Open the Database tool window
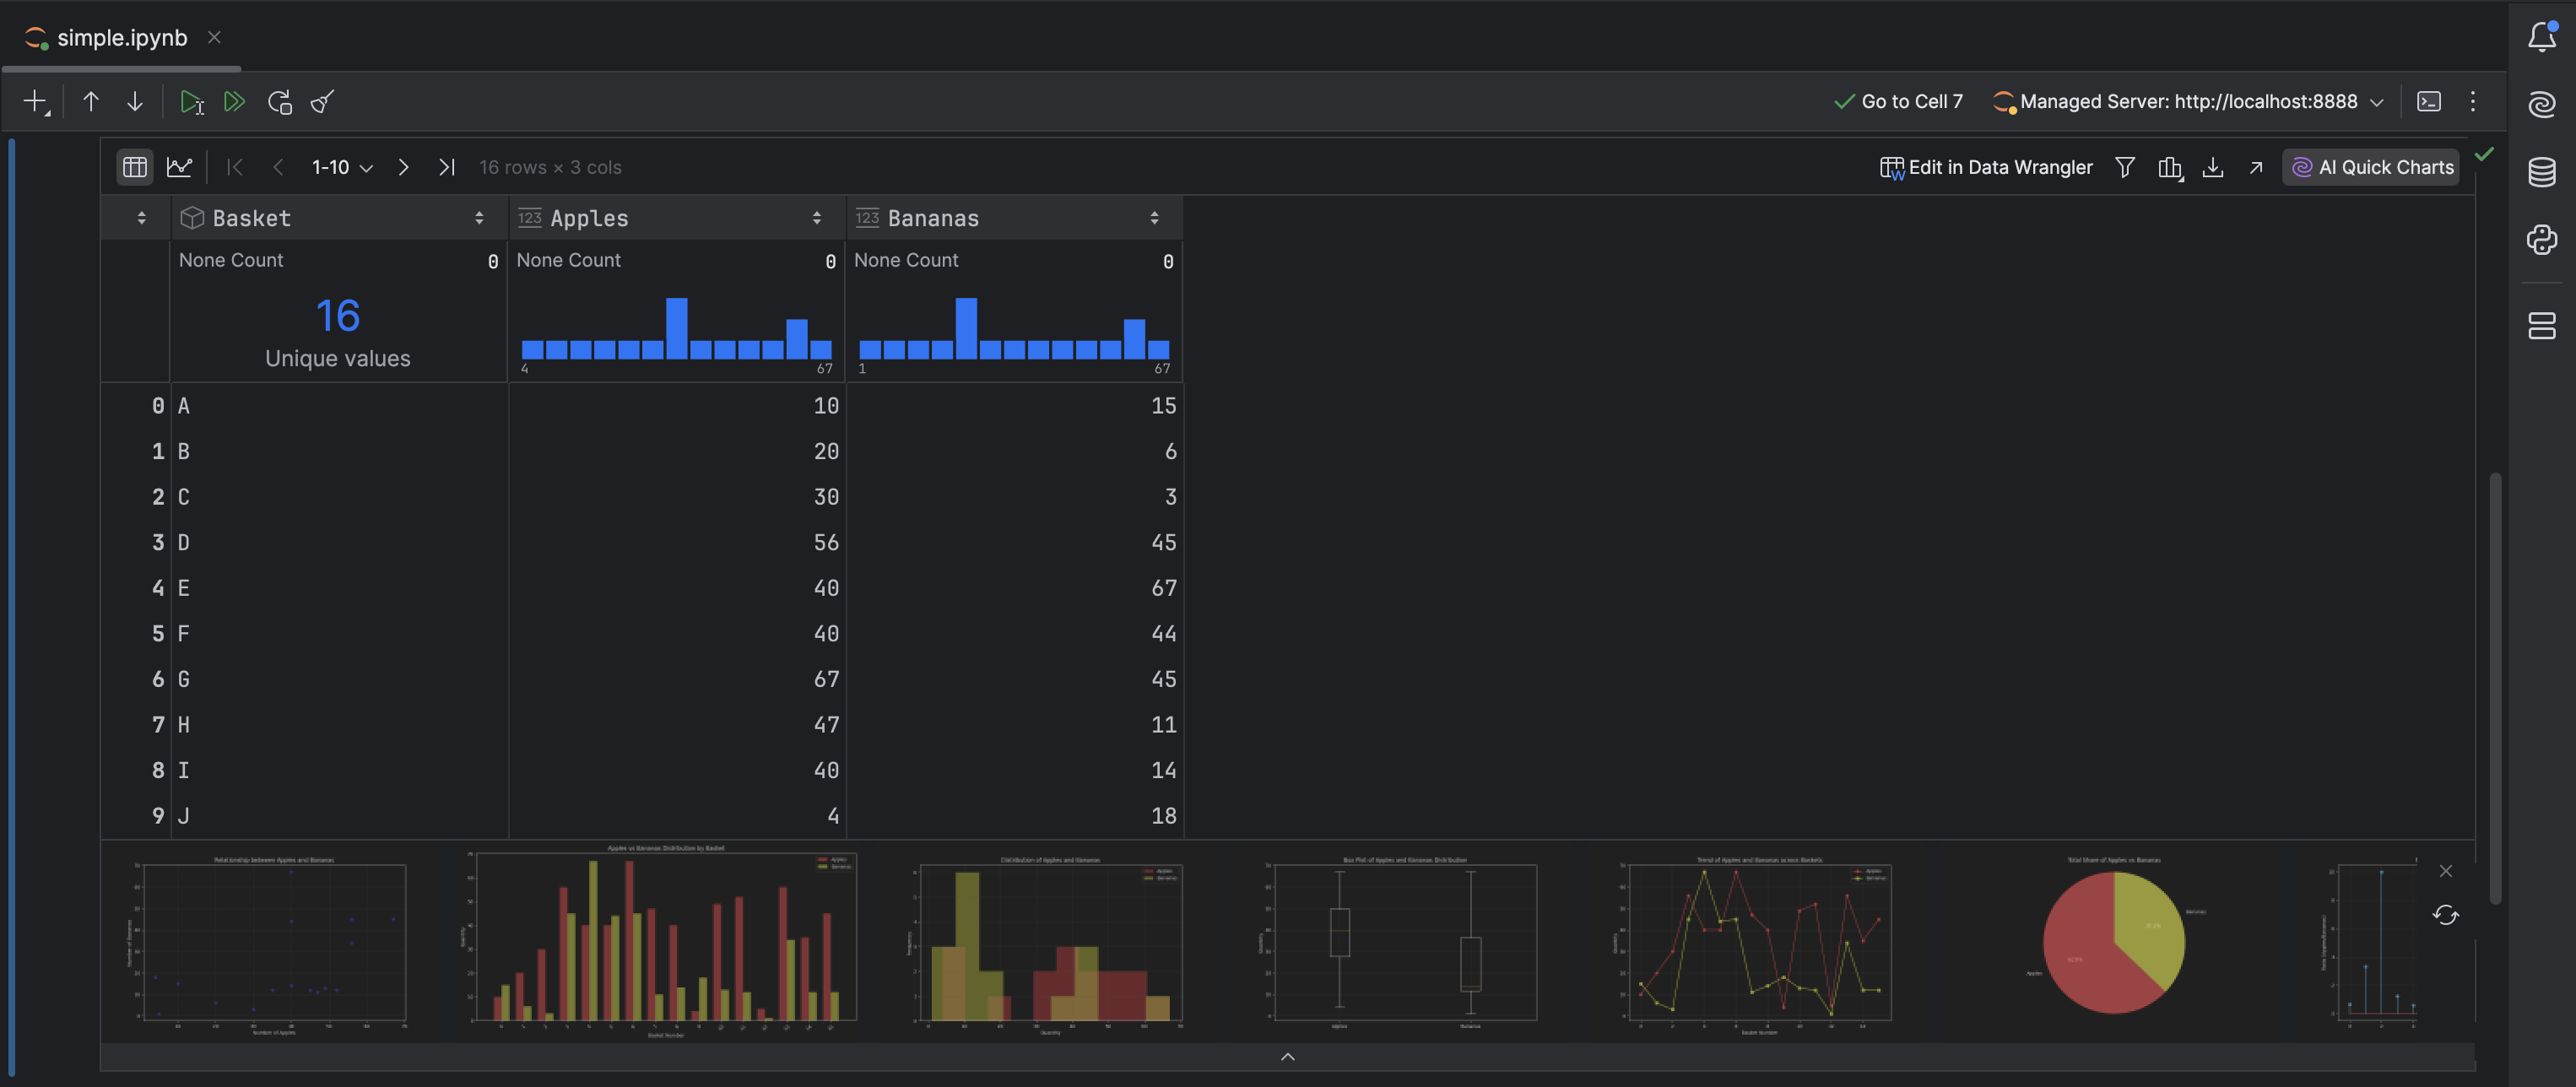This screenshot has height=1087, width=2576. click(2541, 172)
